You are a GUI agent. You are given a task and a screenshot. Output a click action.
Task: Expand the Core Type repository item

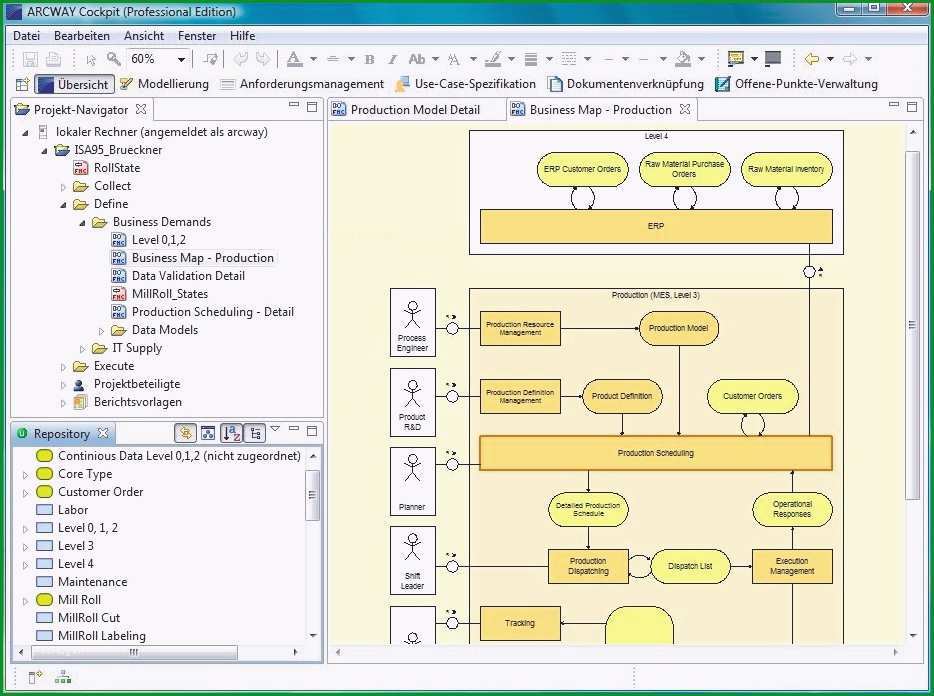point(25,475)
